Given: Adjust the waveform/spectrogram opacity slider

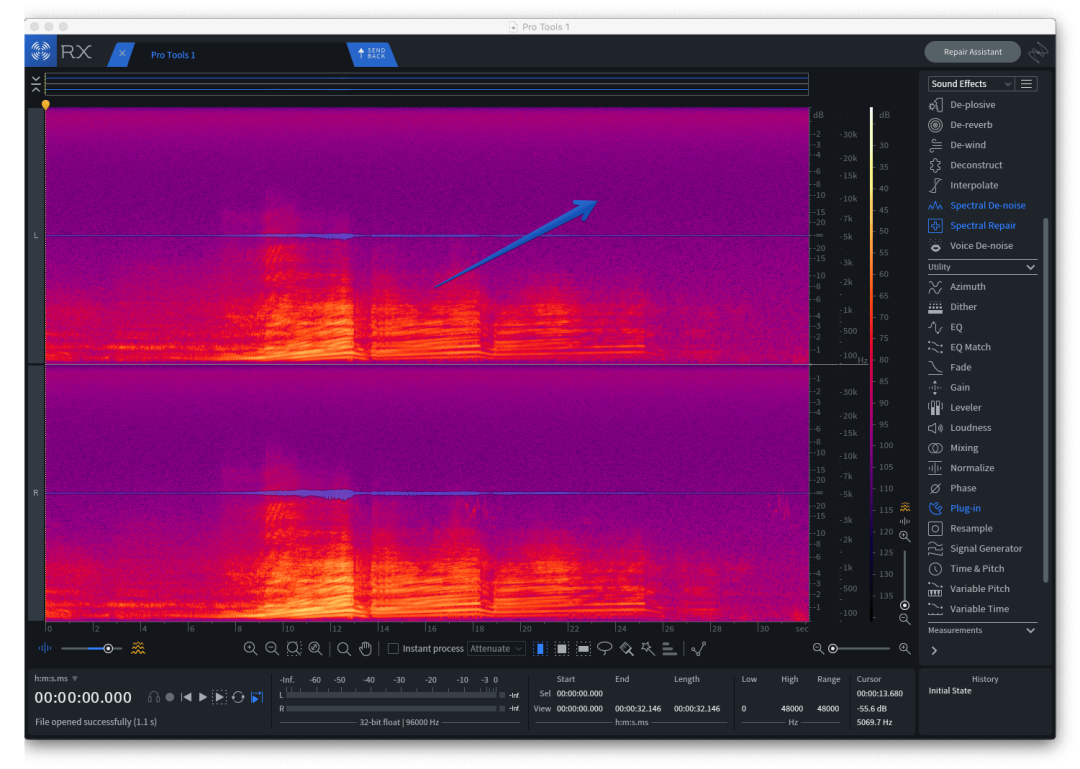Looking at the screenshot, I should coord(107,649).
